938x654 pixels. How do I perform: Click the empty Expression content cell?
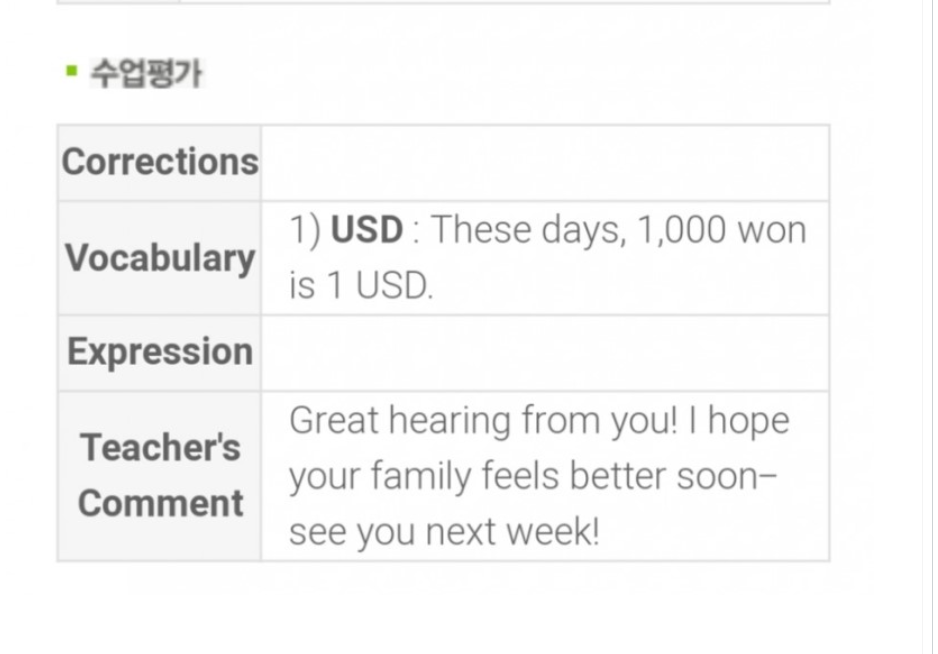545,353
